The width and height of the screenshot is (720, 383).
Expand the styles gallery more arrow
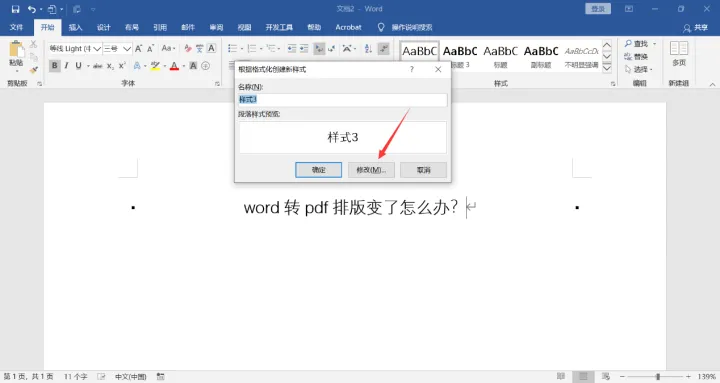click(607, 68)
